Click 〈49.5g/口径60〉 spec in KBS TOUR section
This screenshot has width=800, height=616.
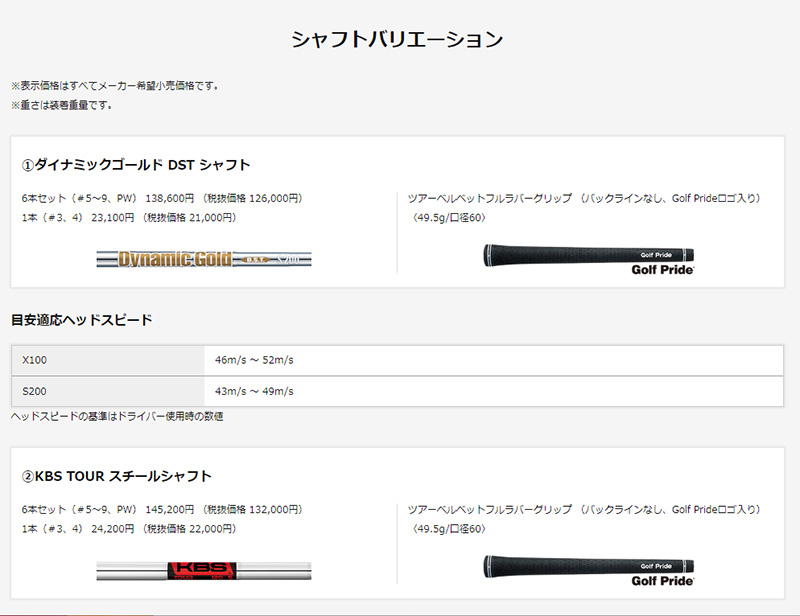tap(447, 529)
